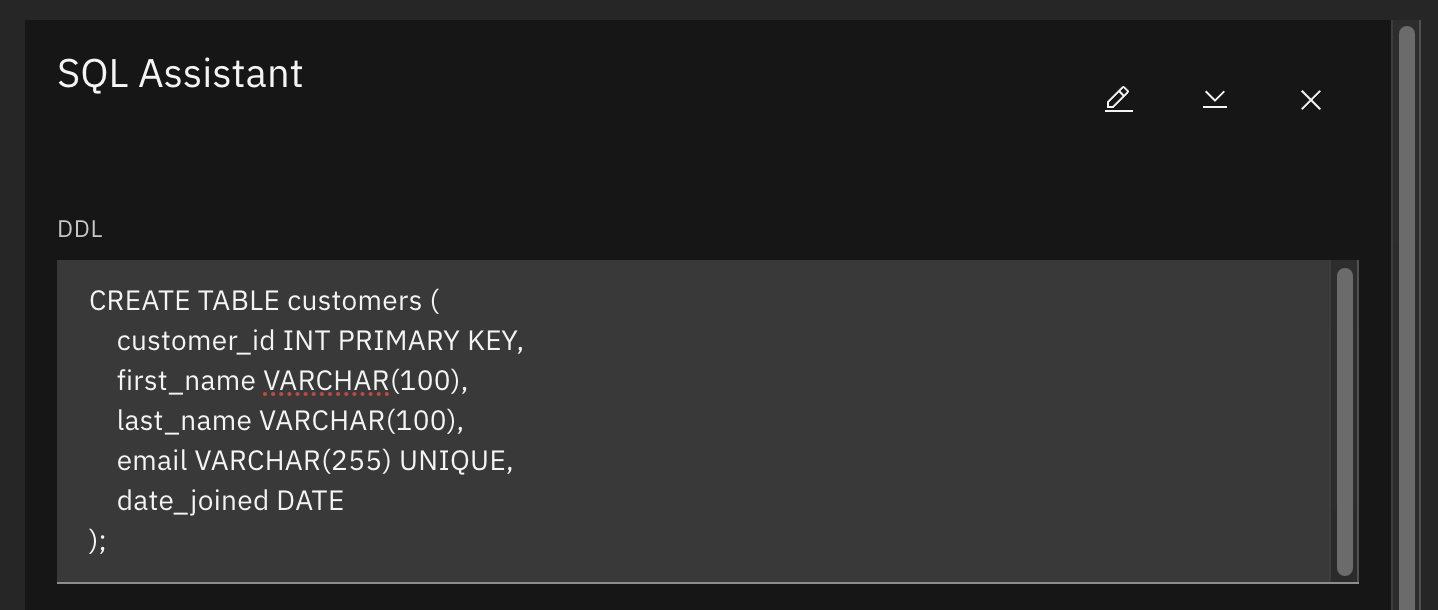Click the DDL text area scrollbar thumb
This screenshot has width=1438, height=610.
tap(1344, 420)
